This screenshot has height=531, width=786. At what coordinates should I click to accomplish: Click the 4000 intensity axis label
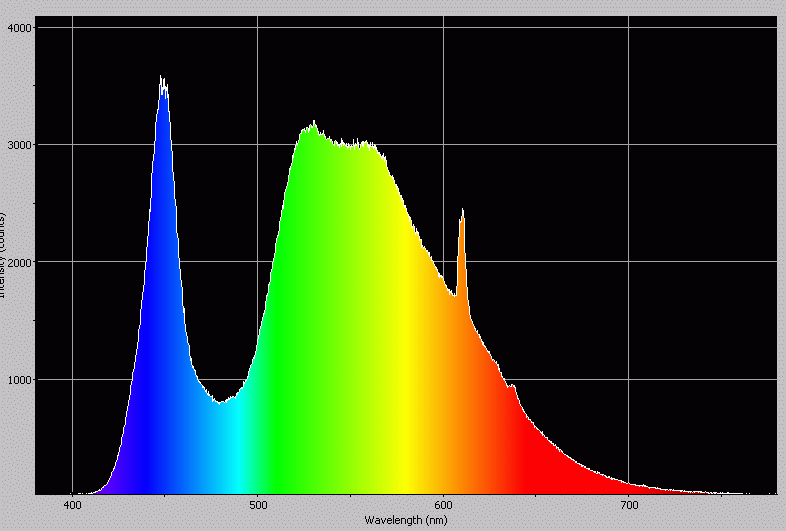point(20,28)
